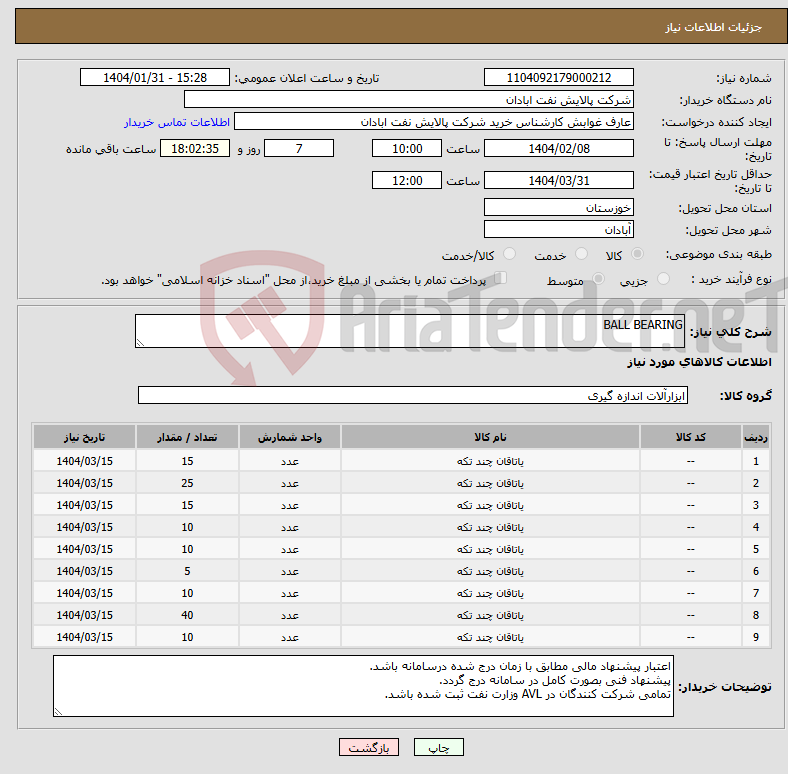Click the تاریخ نیاز column header
788x774 pixels.
84,437
